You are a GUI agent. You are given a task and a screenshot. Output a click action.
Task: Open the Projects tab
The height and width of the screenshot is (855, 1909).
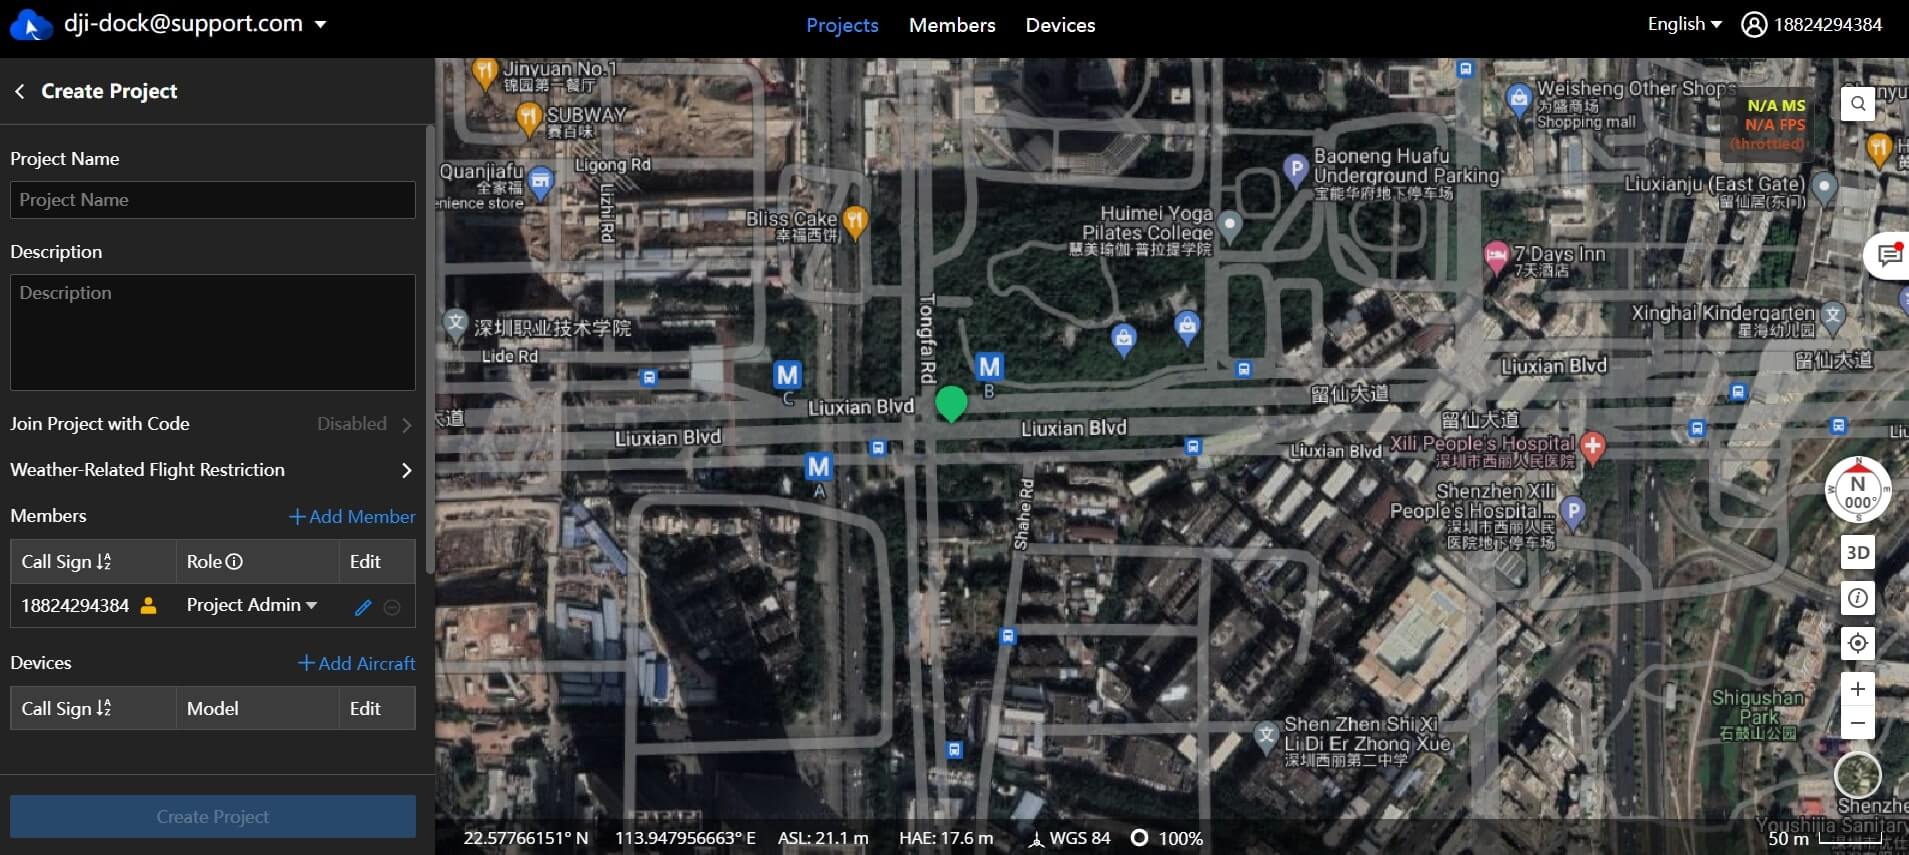click(x=842, y=25)
